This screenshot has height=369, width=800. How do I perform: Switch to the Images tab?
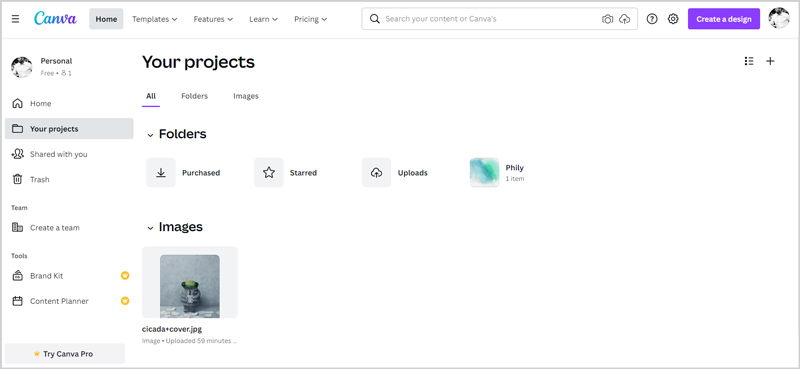(246, 96)
